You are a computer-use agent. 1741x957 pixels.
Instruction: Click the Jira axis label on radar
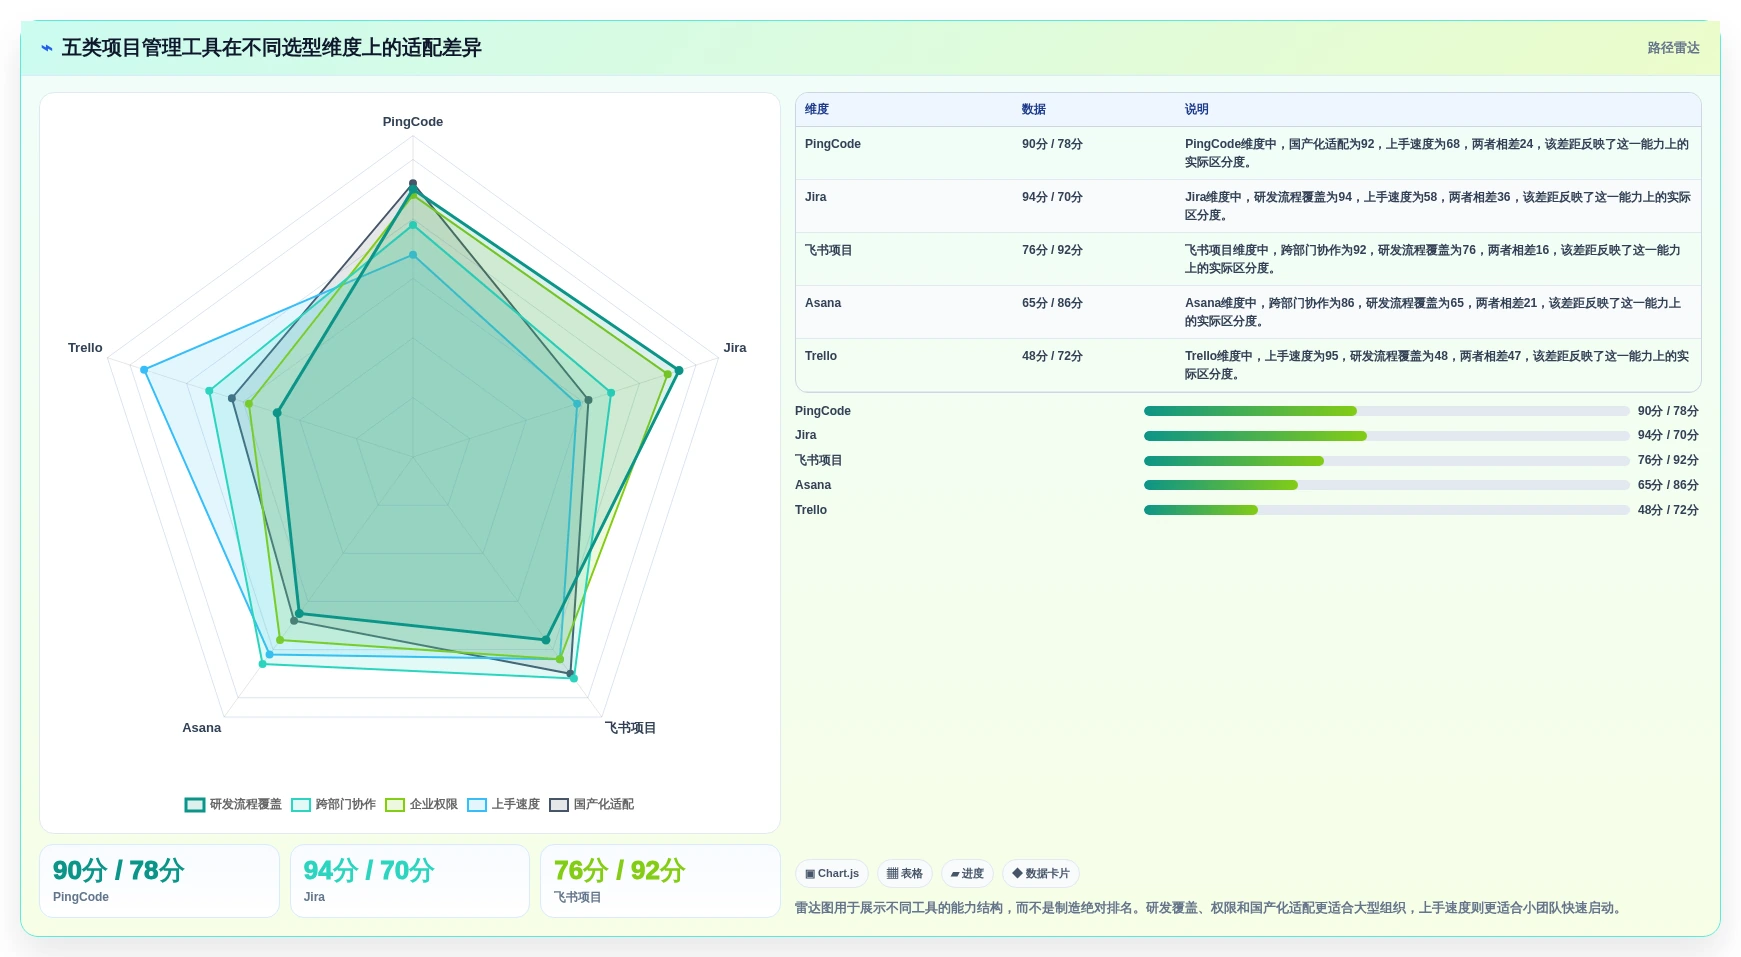735,348
